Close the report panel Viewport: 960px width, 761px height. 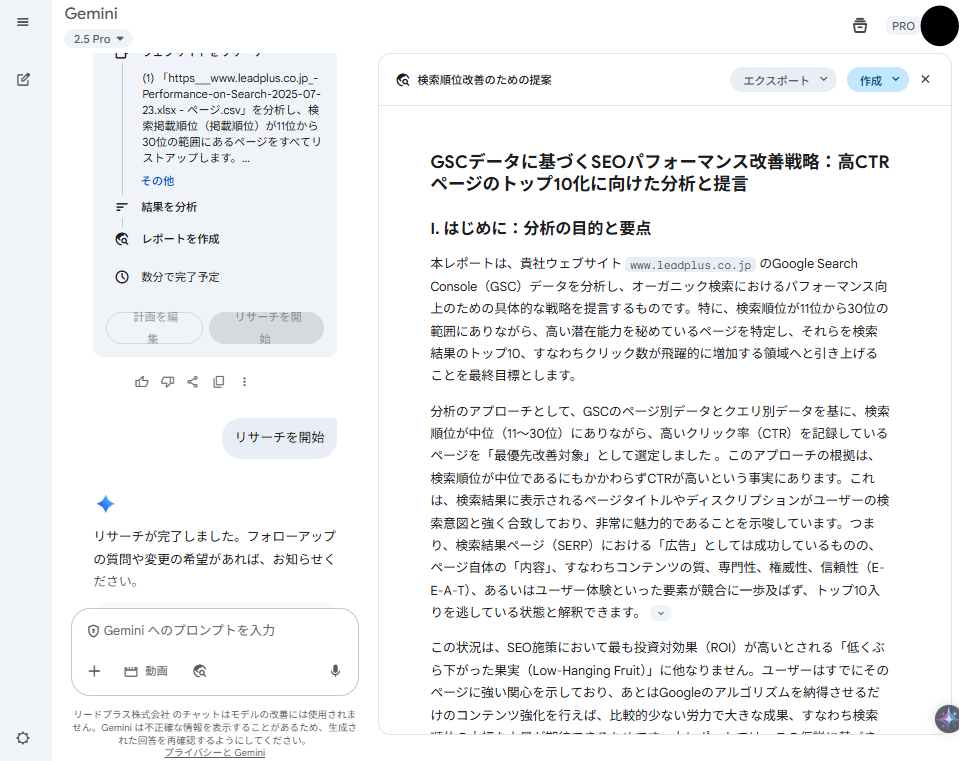pos(925,80)
